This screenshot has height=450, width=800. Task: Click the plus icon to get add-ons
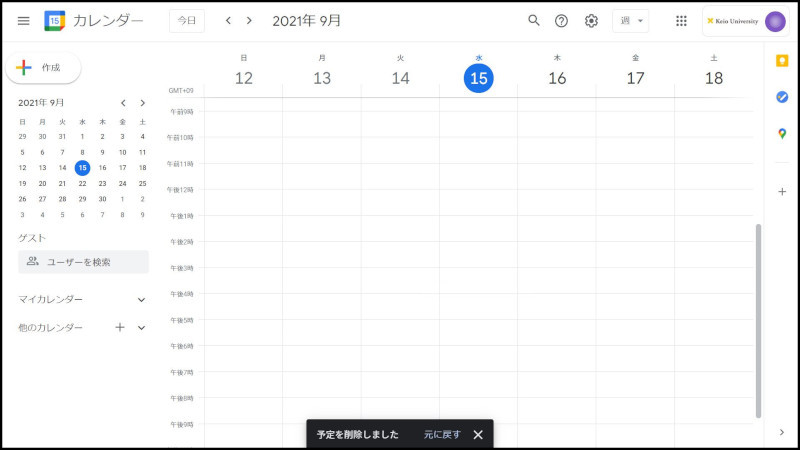click(x=782, y=191)
